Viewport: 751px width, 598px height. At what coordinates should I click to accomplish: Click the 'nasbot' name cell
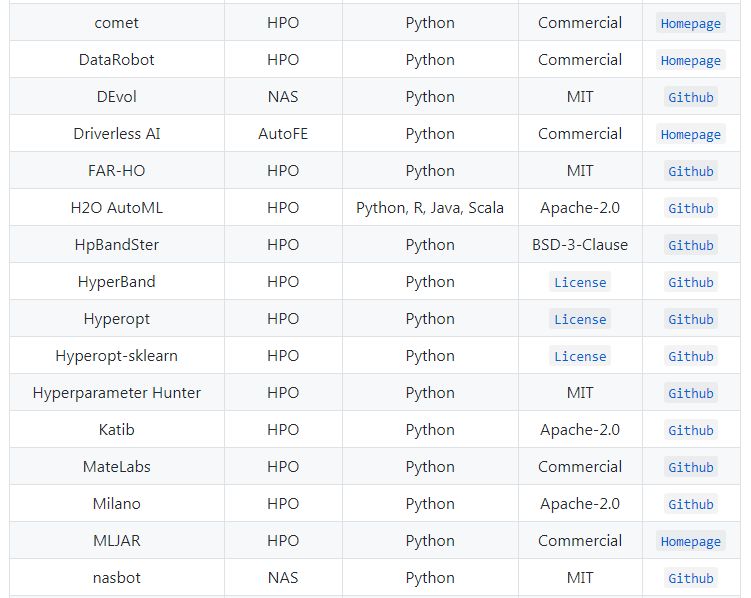click(x=116, y=577)
